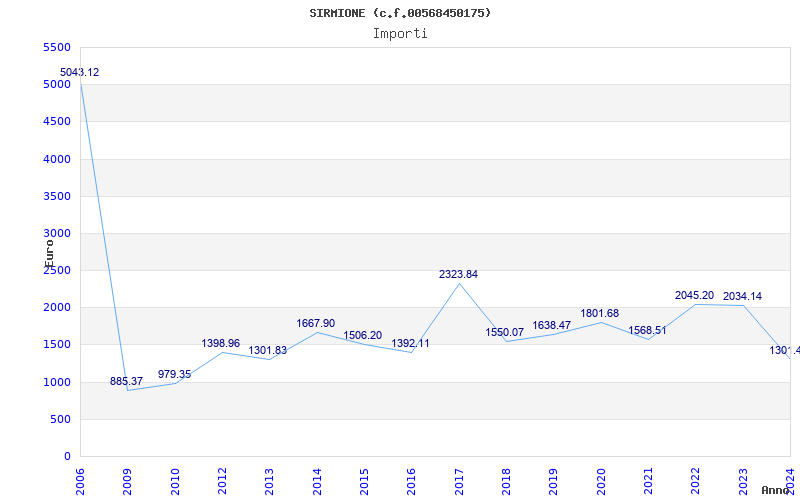
Task: Click x-axis year 2017
Action: [459, 482]
